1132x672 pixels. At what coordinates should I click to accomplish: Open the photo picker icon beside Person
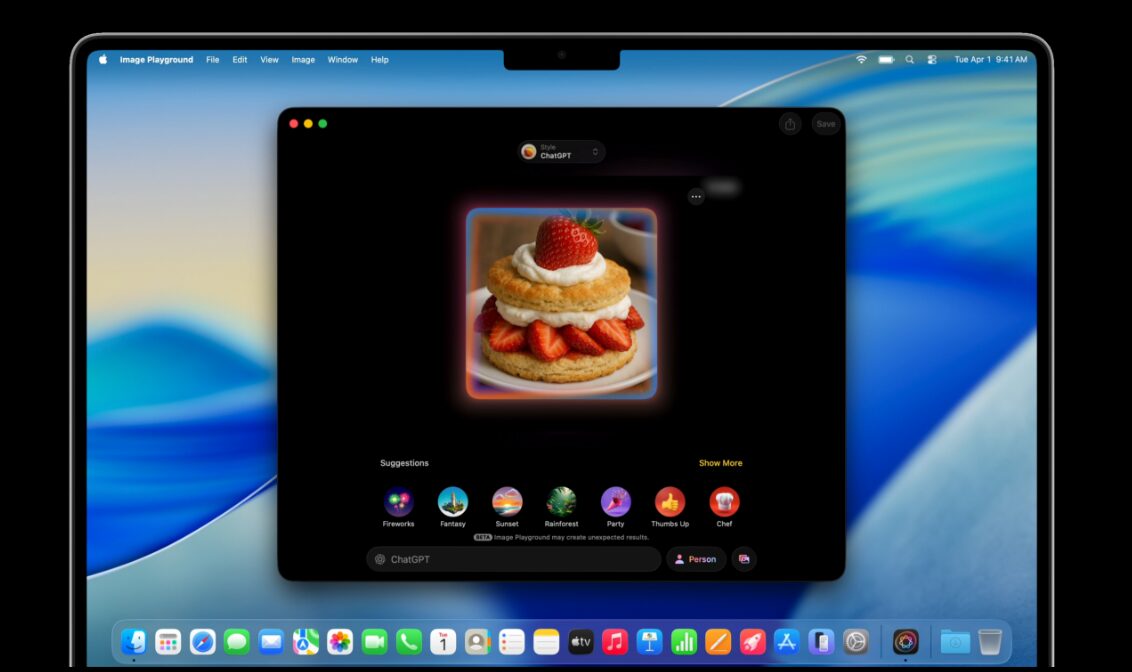point(744,559)
